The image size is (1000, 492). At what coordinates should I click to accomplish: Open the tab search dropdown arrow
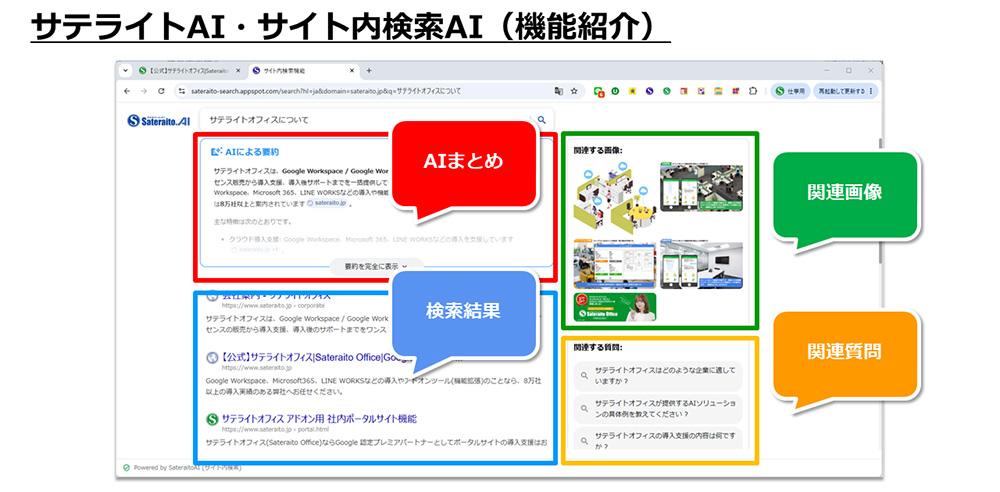point(125,70)
